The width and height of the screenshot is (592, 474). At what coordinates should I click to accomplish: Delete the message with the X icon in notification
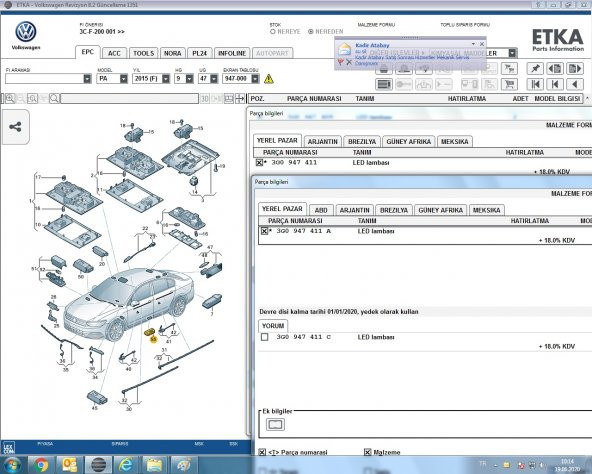point(349,62)
